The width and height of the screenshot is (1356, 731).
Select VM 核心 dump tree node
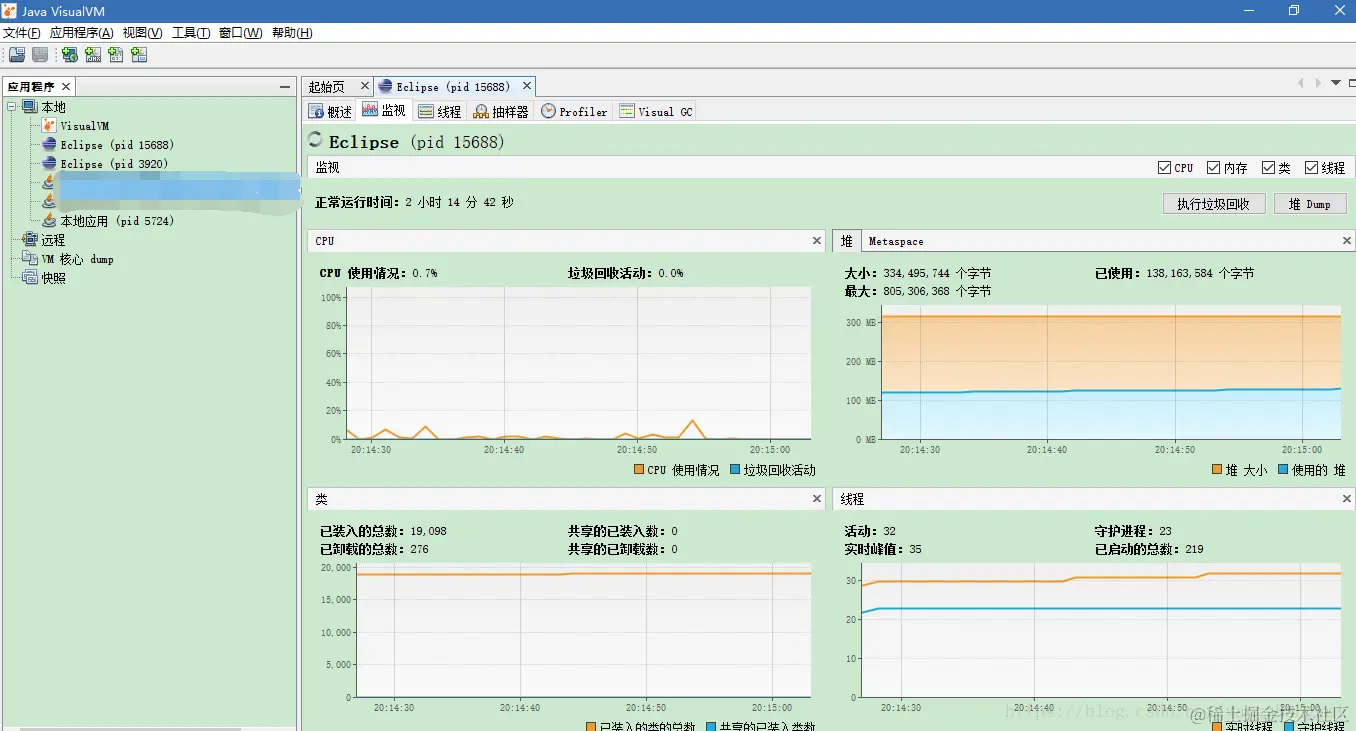(x=77, y=259)
